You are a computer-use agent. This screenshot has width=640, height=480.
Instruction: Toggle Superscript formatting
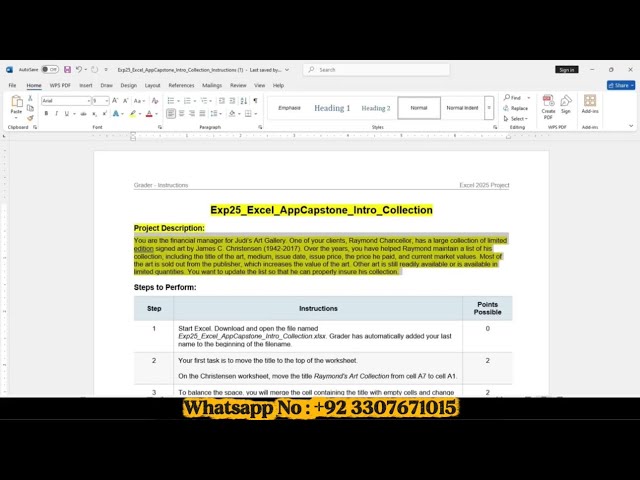click(104, 113)
